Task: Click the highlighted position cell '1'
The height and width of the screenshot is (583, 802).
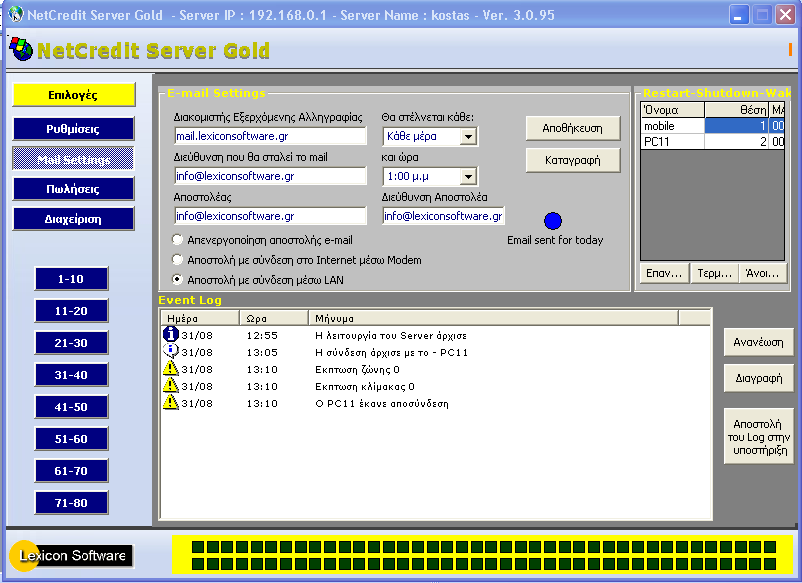Action: click(737, 126)
